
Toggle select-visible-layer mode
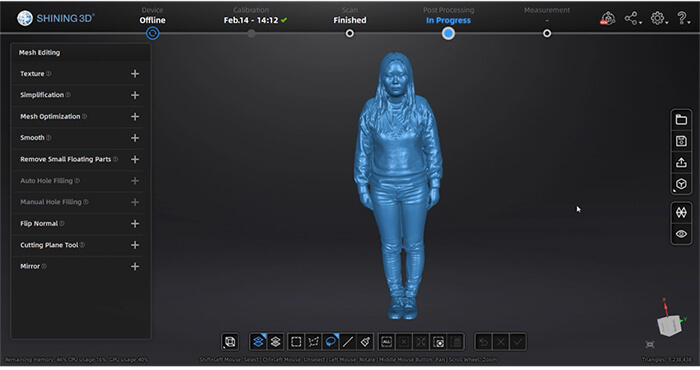click(x=258, y=342)
